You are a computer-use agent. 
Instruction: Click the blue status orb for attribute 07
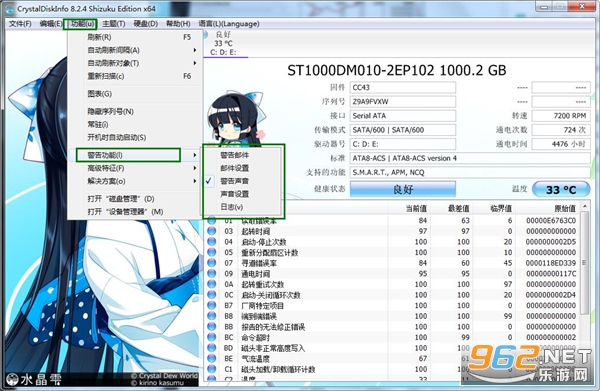coord(212,263)
